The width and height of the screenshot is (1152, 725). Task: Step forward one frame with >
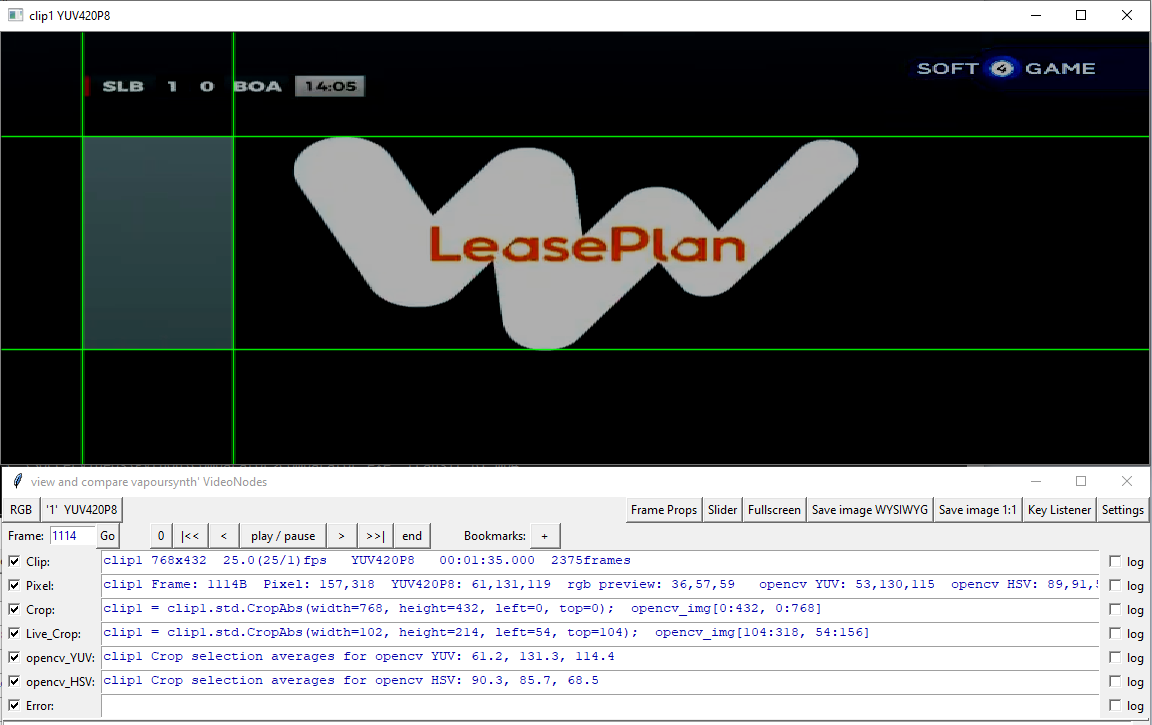[341, 535]
